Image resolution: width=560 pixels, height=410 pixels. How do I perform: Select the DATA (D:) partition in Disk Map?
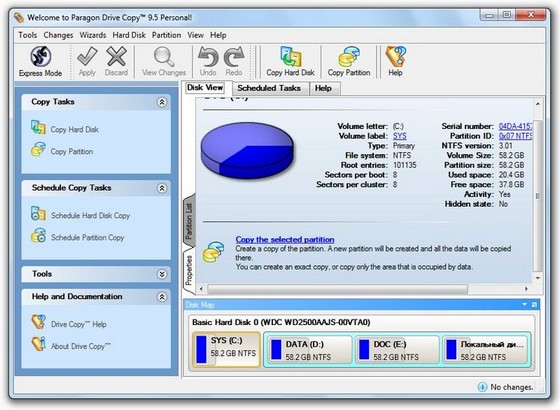point(309,350)
